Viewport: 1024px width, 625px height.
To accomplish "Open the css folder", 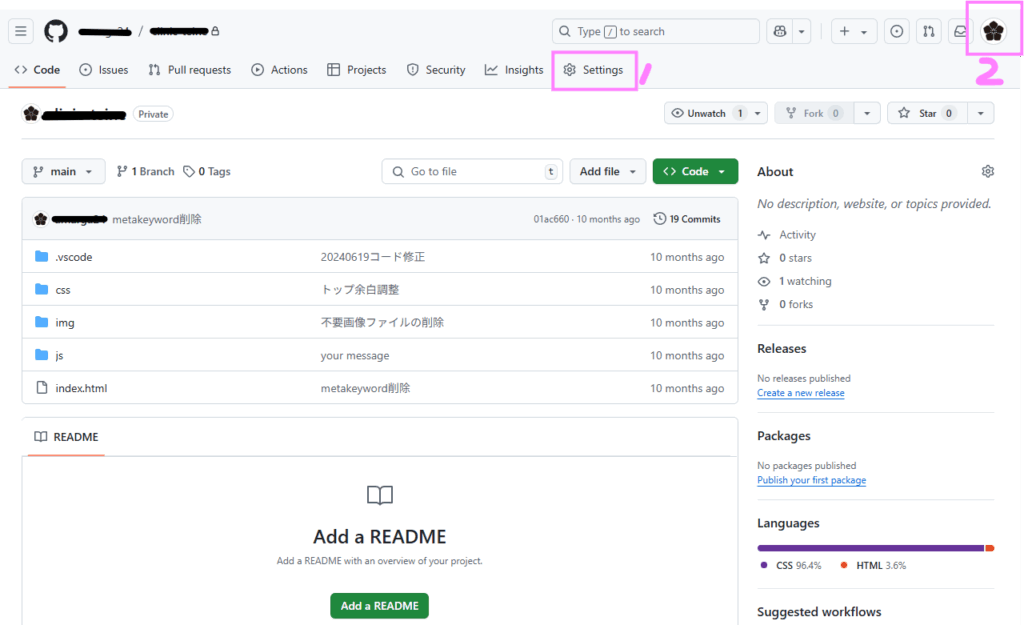I will click(x=63, y=290).
